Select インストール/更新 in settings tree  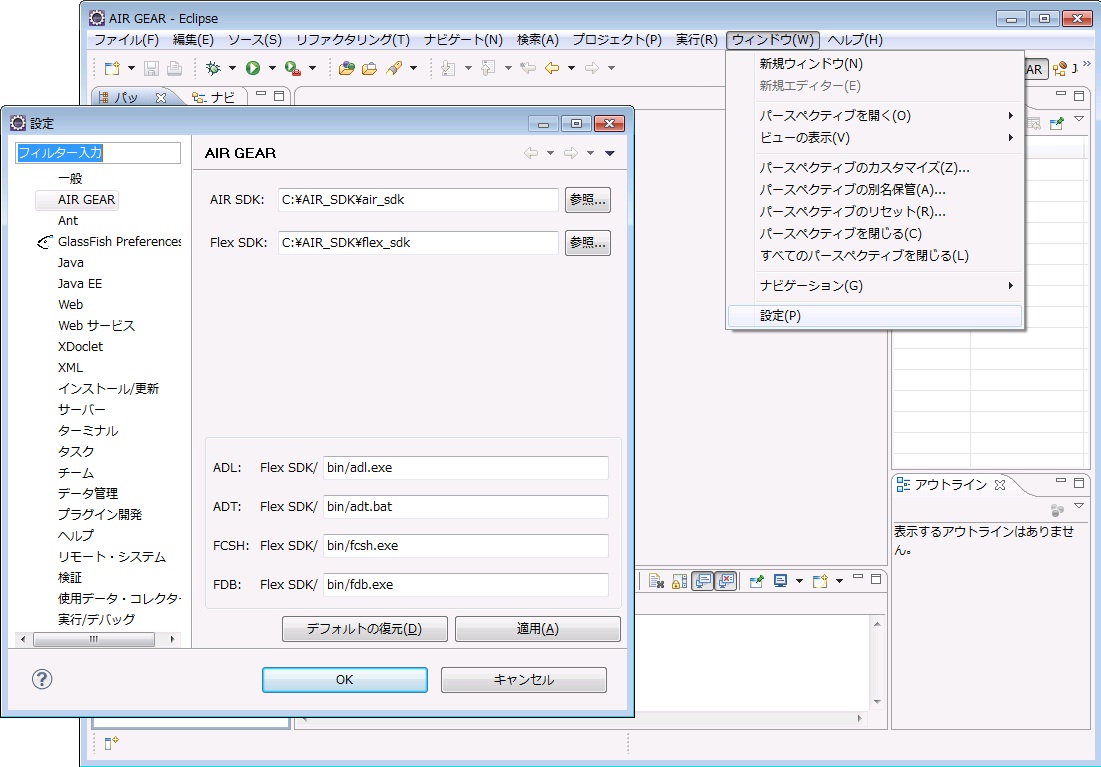pos(108,388)
